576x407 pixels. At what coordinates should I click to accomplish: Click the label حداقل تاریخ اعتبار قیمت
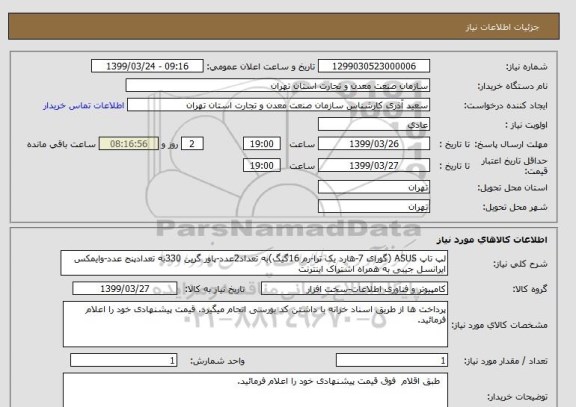click(514, 166)
